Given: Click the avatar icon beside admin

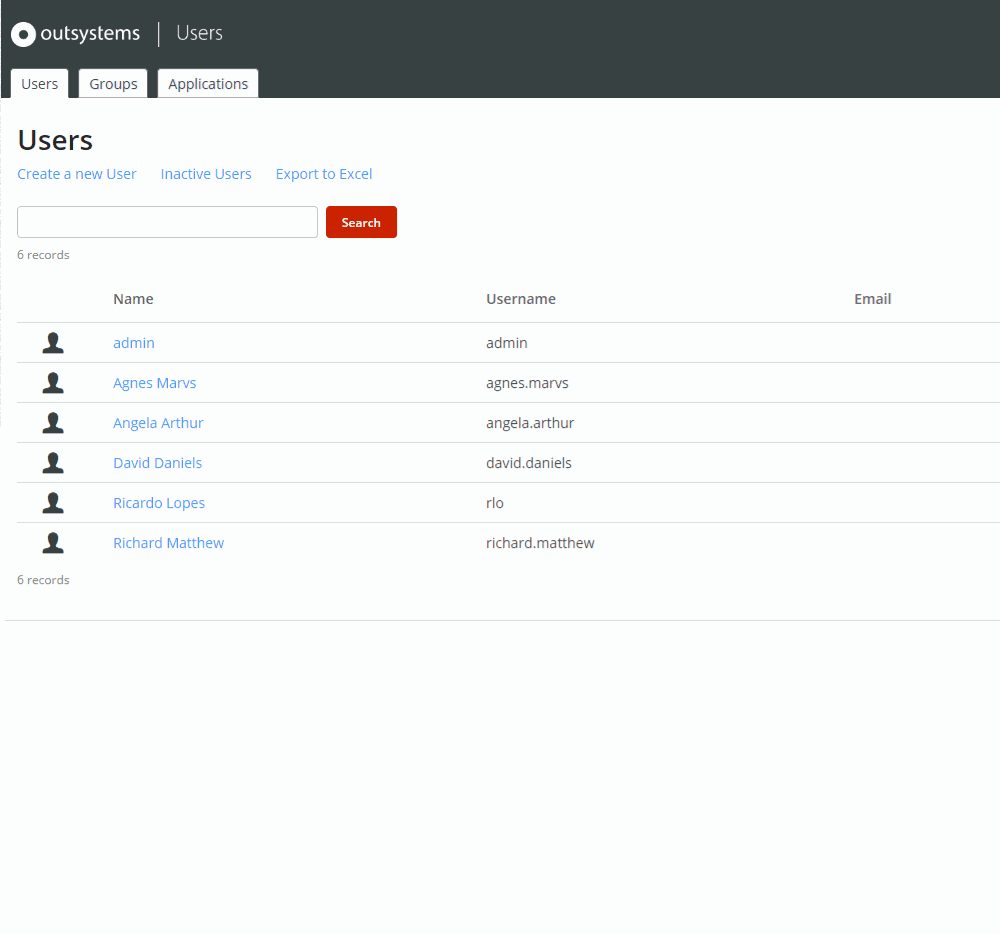Looking at the screenshot, I should (x=52, y=342).
